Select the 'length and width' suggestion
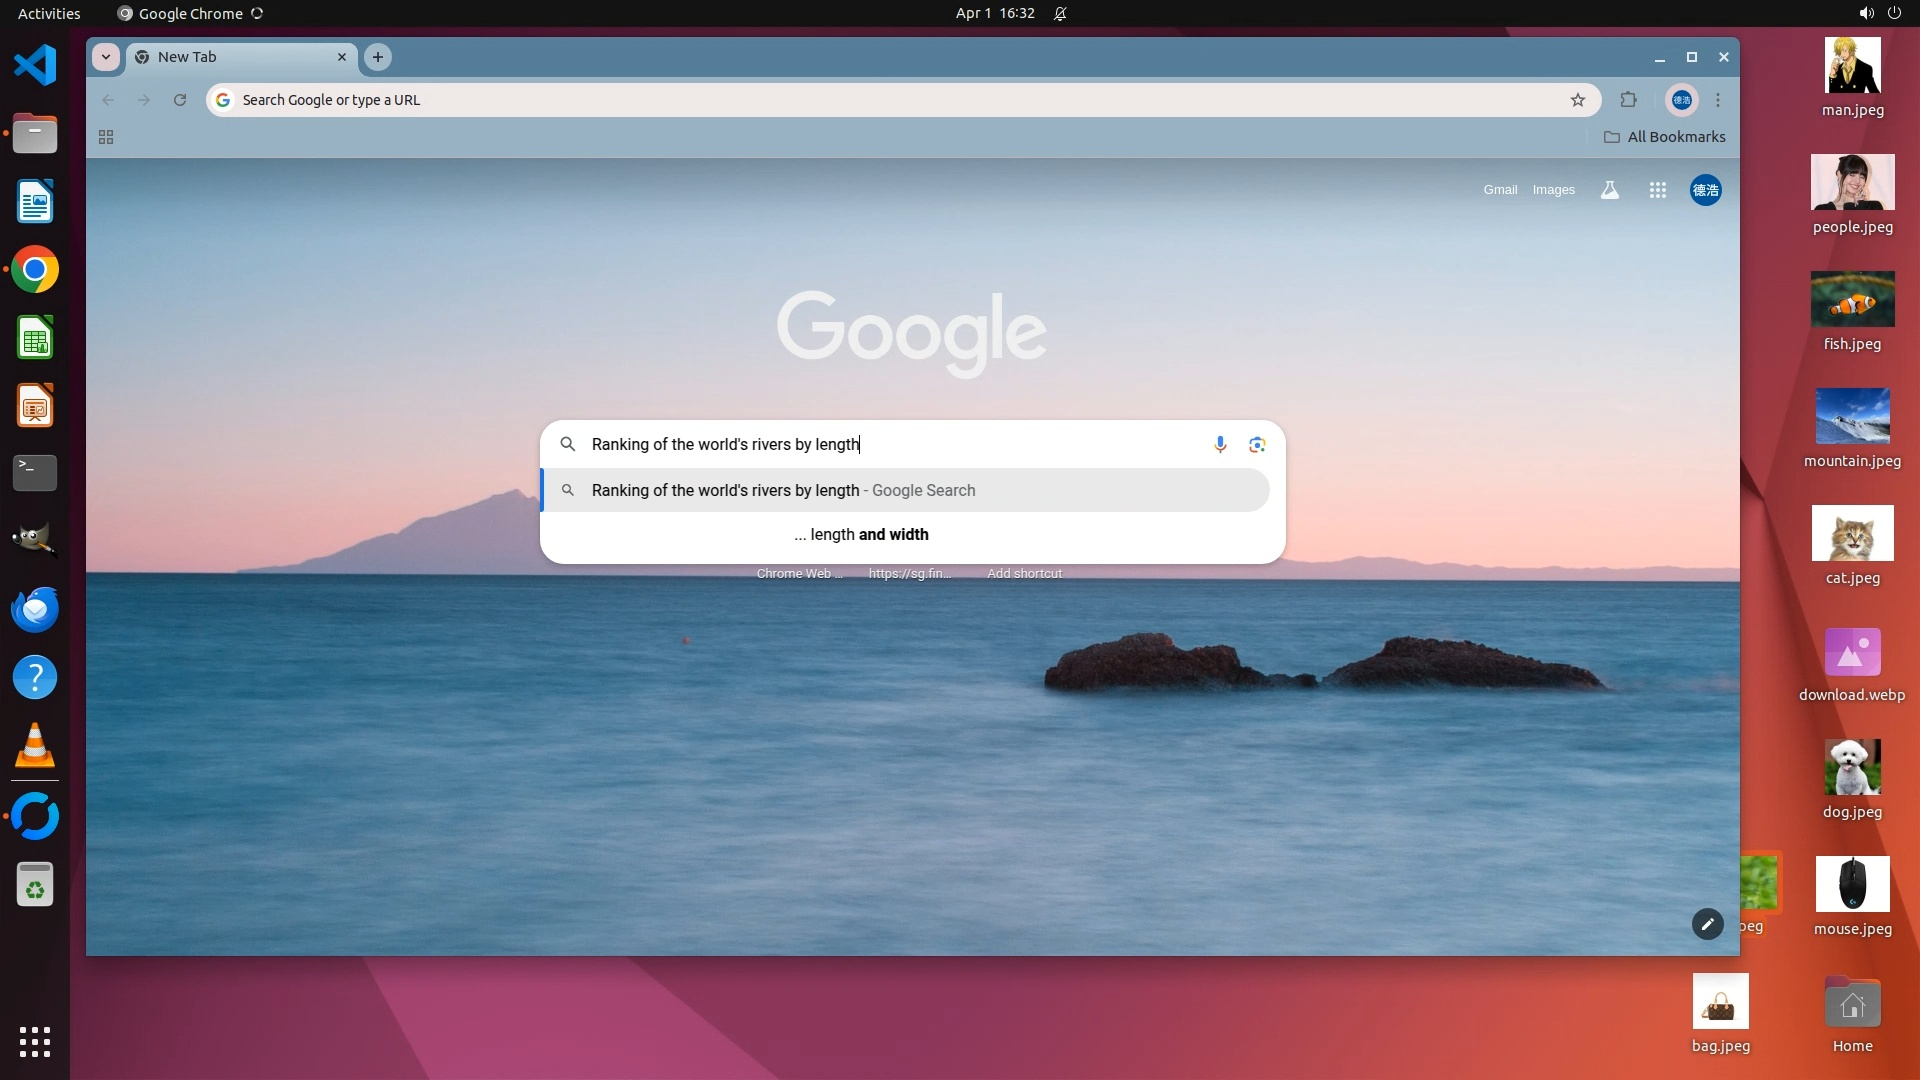This screenshot has width=1920, height=1080. click(x=861, y=535)
